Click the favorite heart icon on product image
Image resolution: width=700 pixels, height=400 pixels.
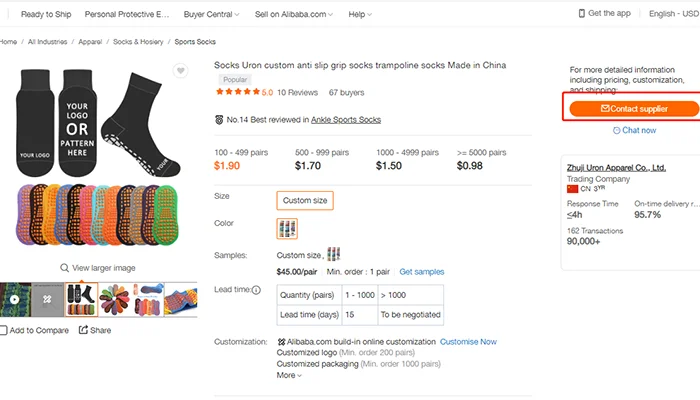[180, 71]
